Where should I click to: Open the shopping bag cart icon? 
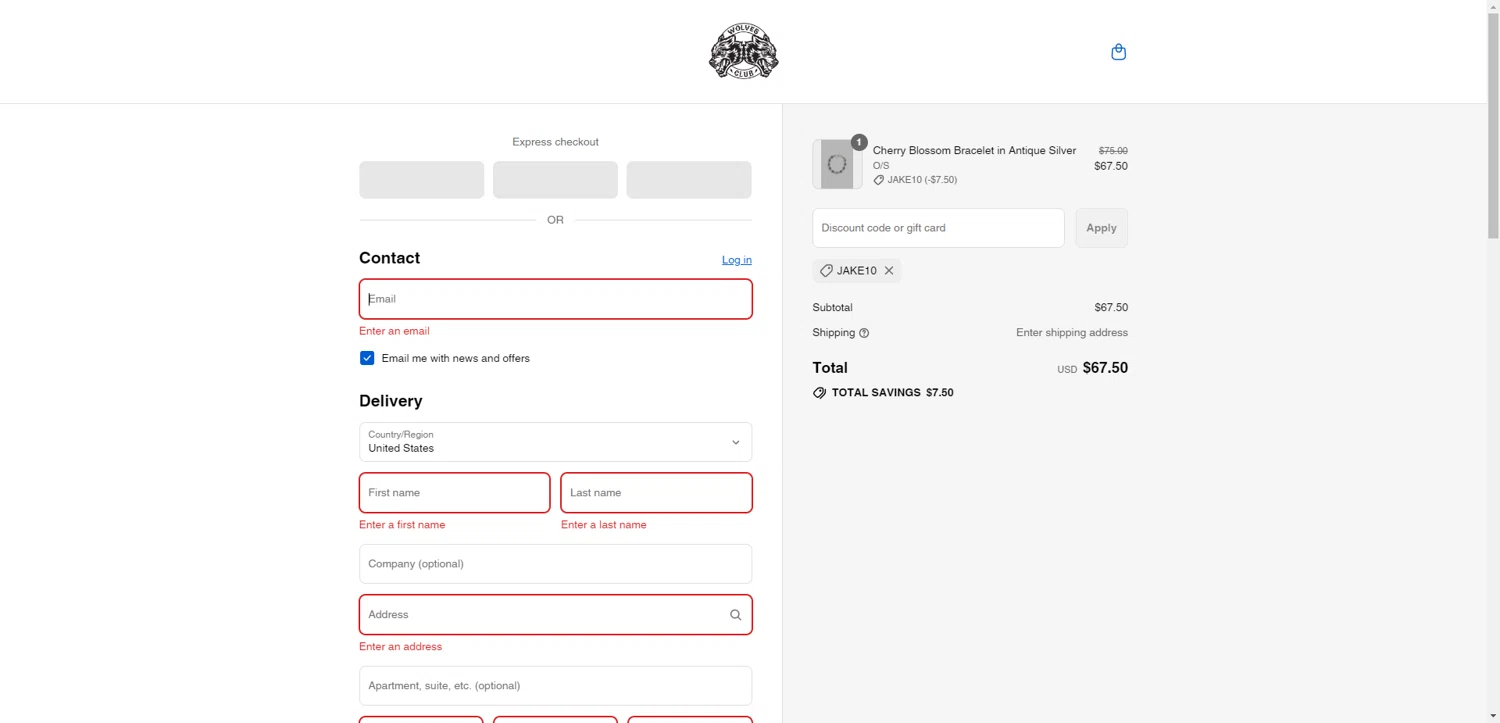(1119, 52)
